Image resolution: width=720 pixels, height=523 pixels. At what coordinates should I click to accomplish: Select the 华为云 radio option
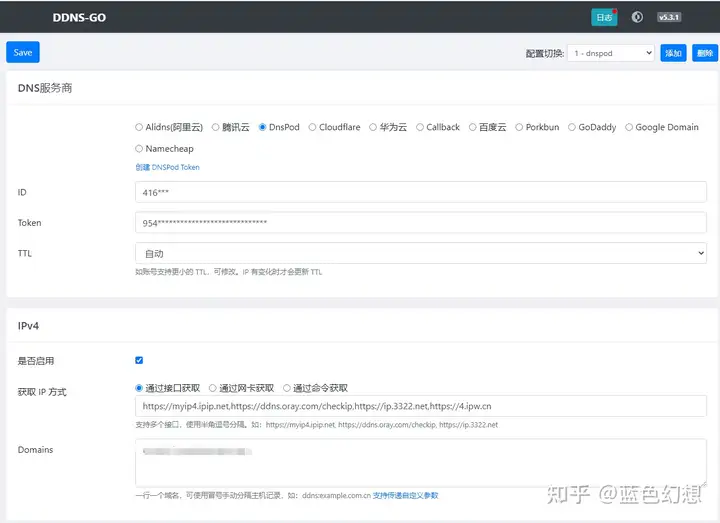tap(373, 127)
